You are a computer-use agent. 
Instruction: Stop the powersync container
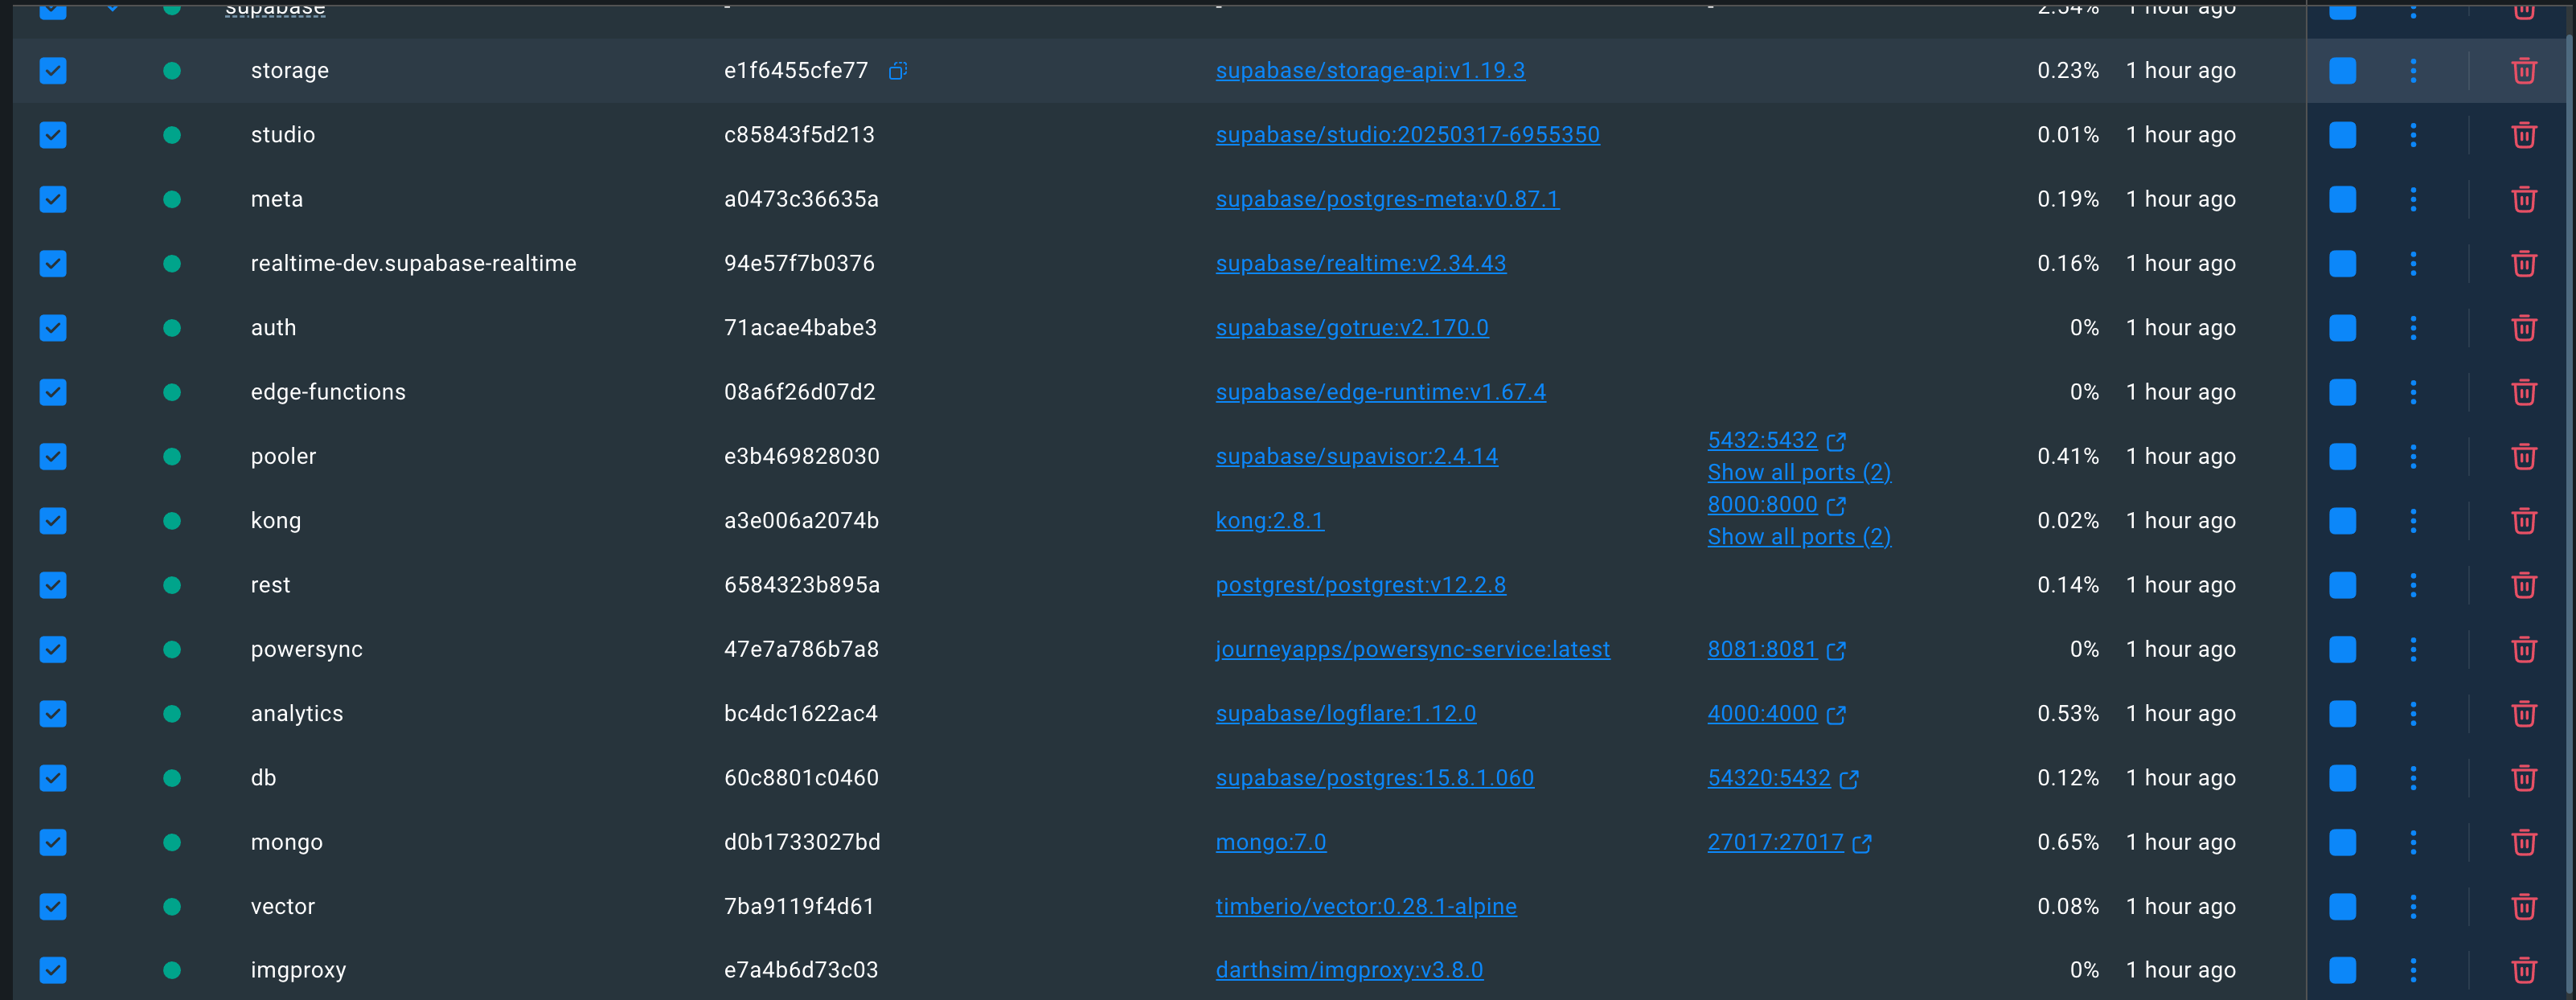2342,649
